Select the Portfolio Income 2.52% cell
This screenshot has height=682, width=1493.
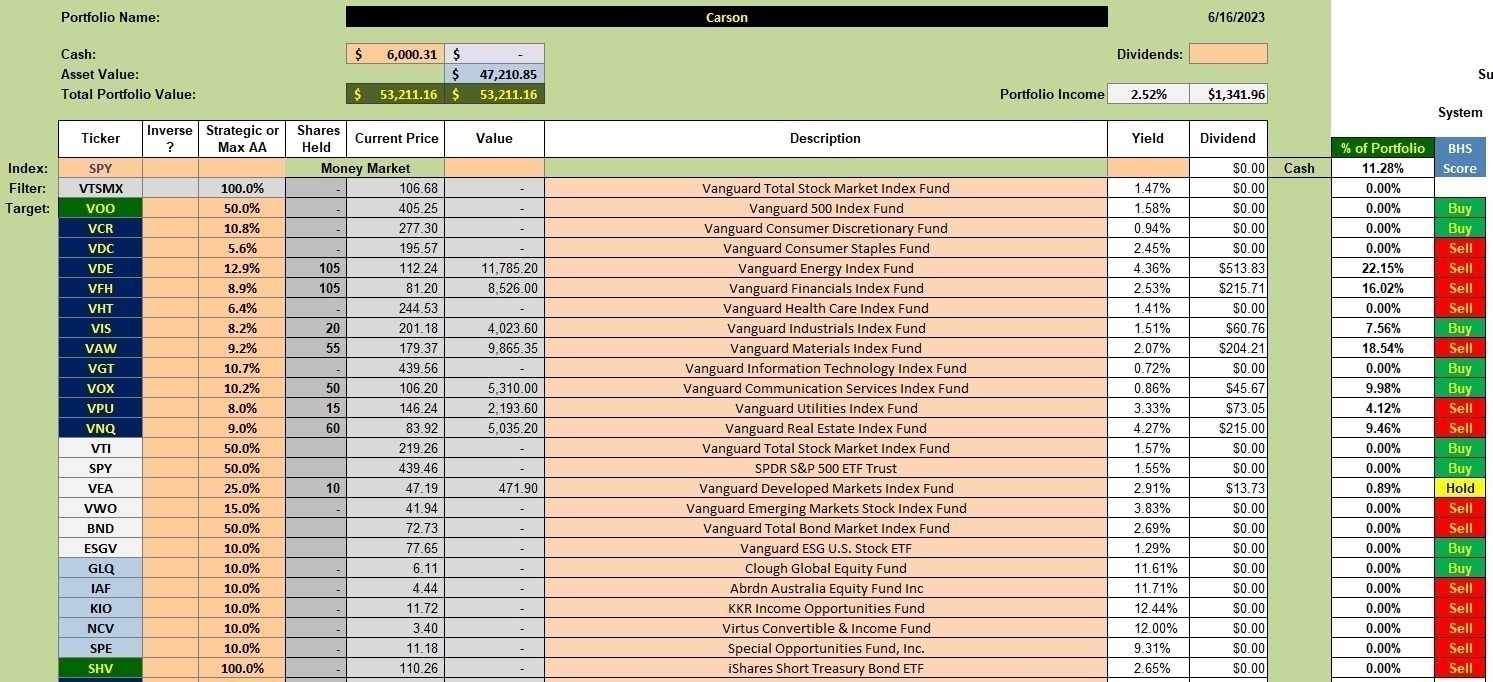tap(1148, 94)
